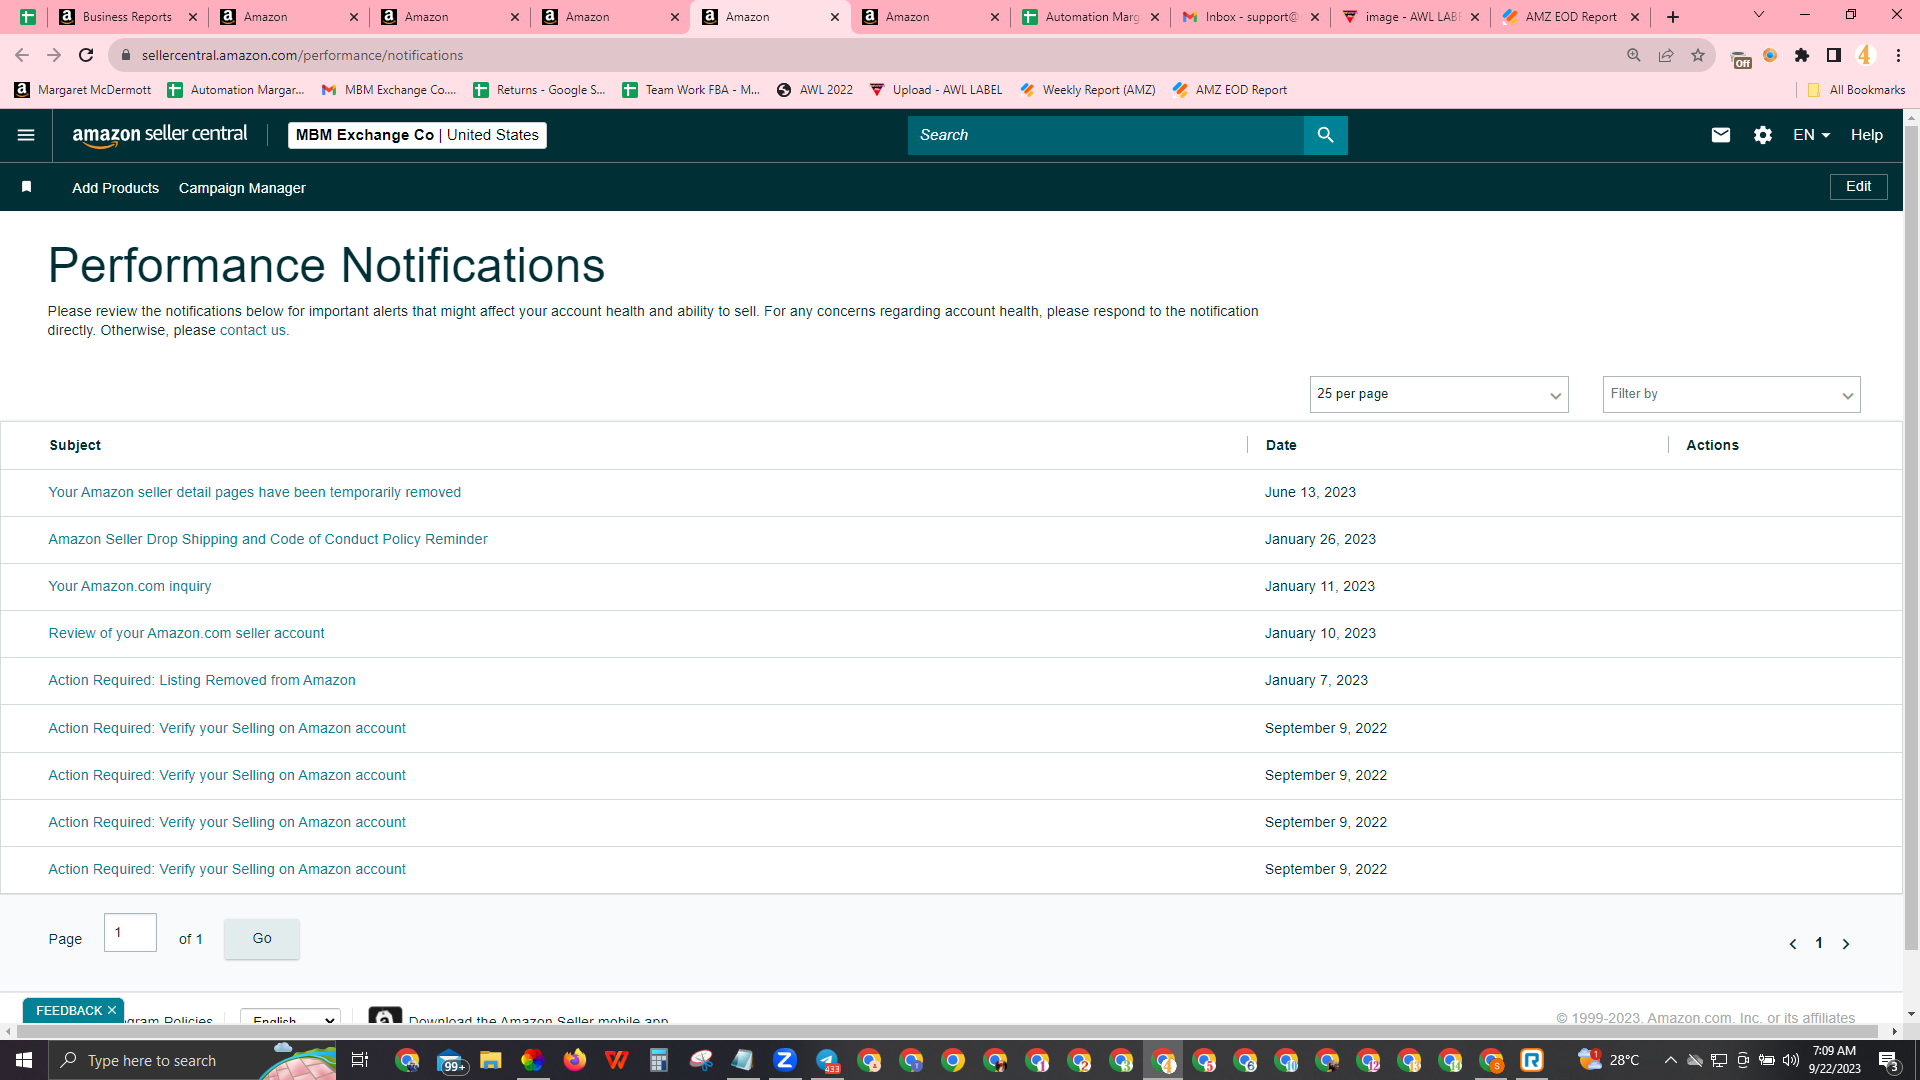The height and width of the screenshot is (1080, 1920).
Task: Open the Margaret McDermott bookmark
Action: [x=83, y=90]
